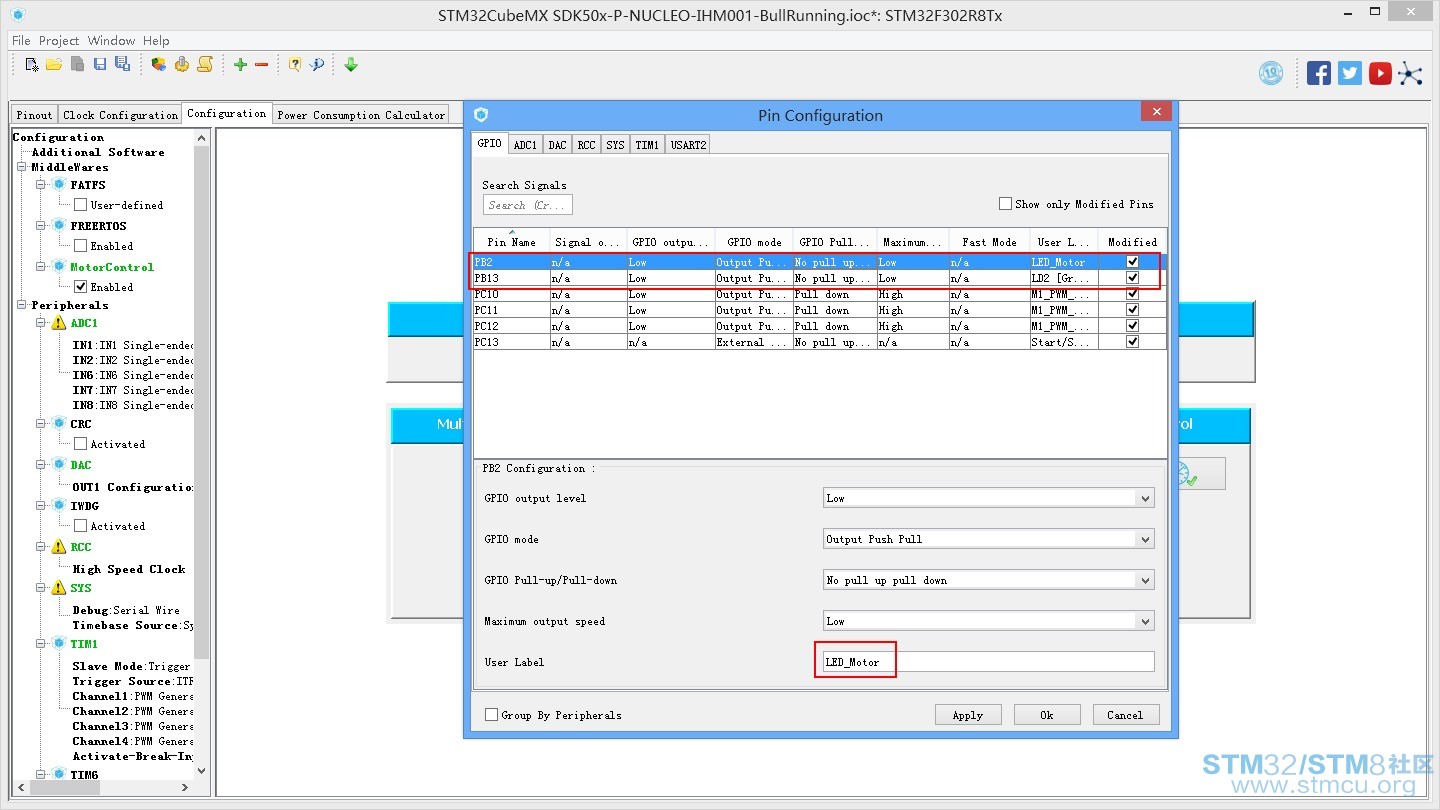The height and width of the screenshot is (810, 1440).
Task: Open a project with the folder icon
Action: point(54,65)
